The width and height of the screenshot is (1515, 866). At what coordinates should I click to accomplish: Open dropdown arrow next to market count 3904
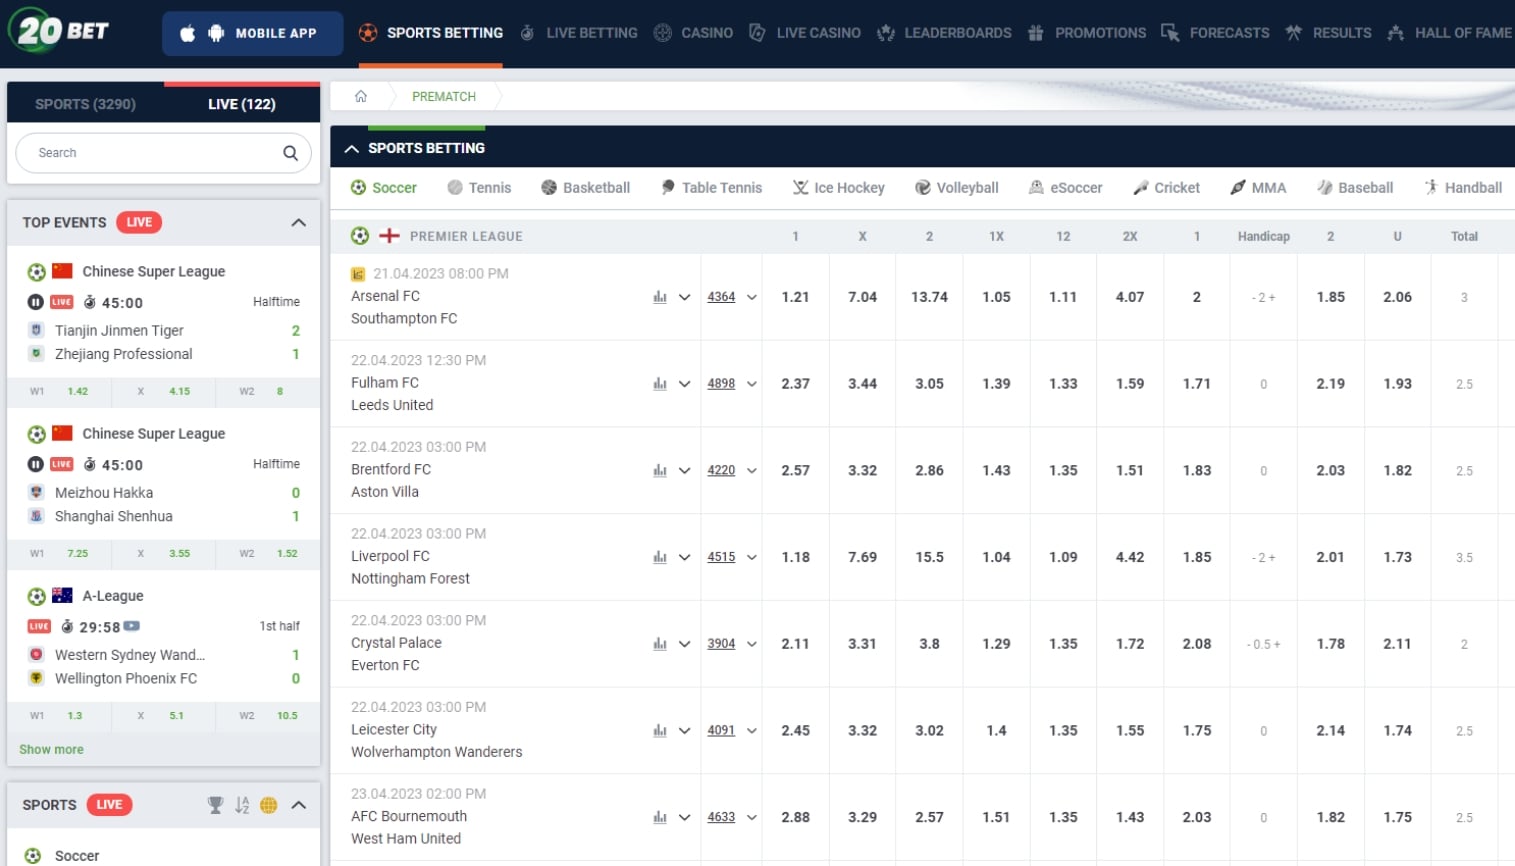pyautogui.click(x=752, y=644)
